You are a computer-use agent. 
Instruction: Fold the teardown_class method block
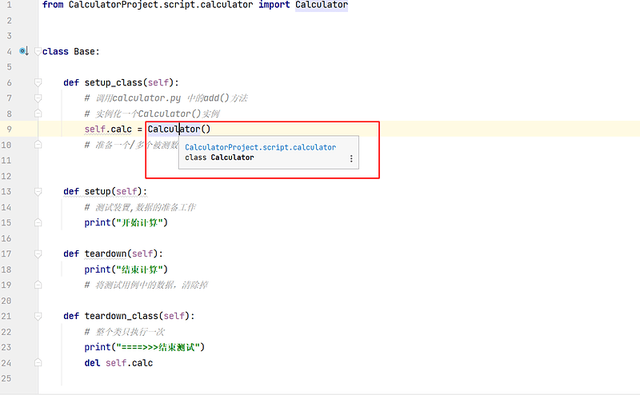point(38,316)
